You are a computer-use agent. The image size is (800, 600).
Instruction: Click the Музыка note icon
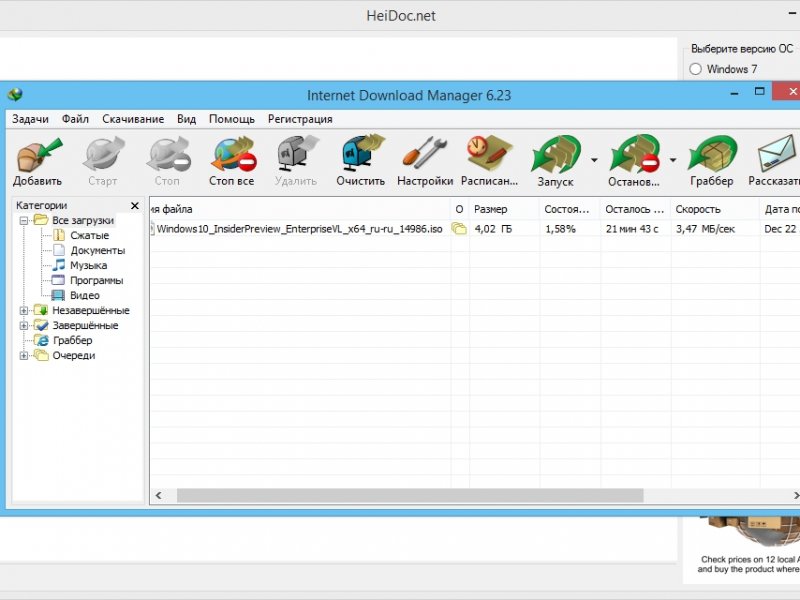(59, 265)
